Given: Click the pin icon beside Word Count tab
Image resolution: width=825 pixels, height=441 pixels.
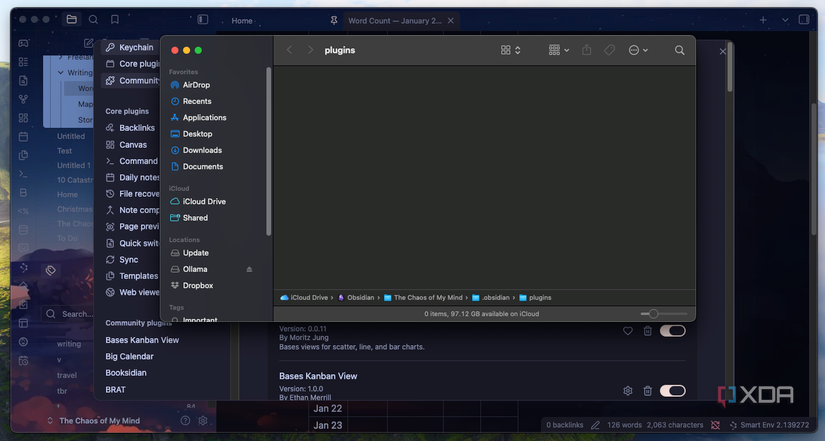Looking at the screenshot, I should point(334,21).
